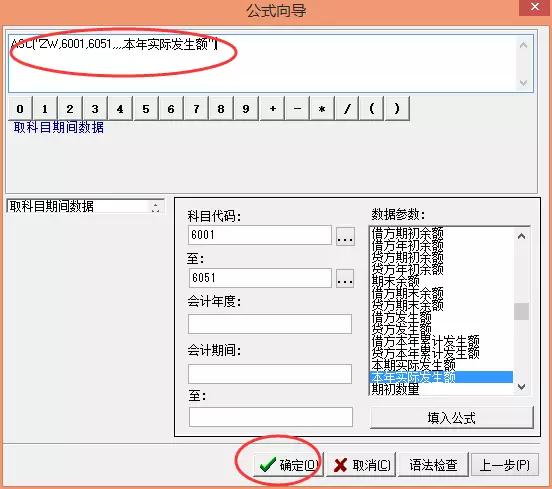Screen dimensions: 552x489
Task: Click the multiply operator key
Action: coord(322,109)
